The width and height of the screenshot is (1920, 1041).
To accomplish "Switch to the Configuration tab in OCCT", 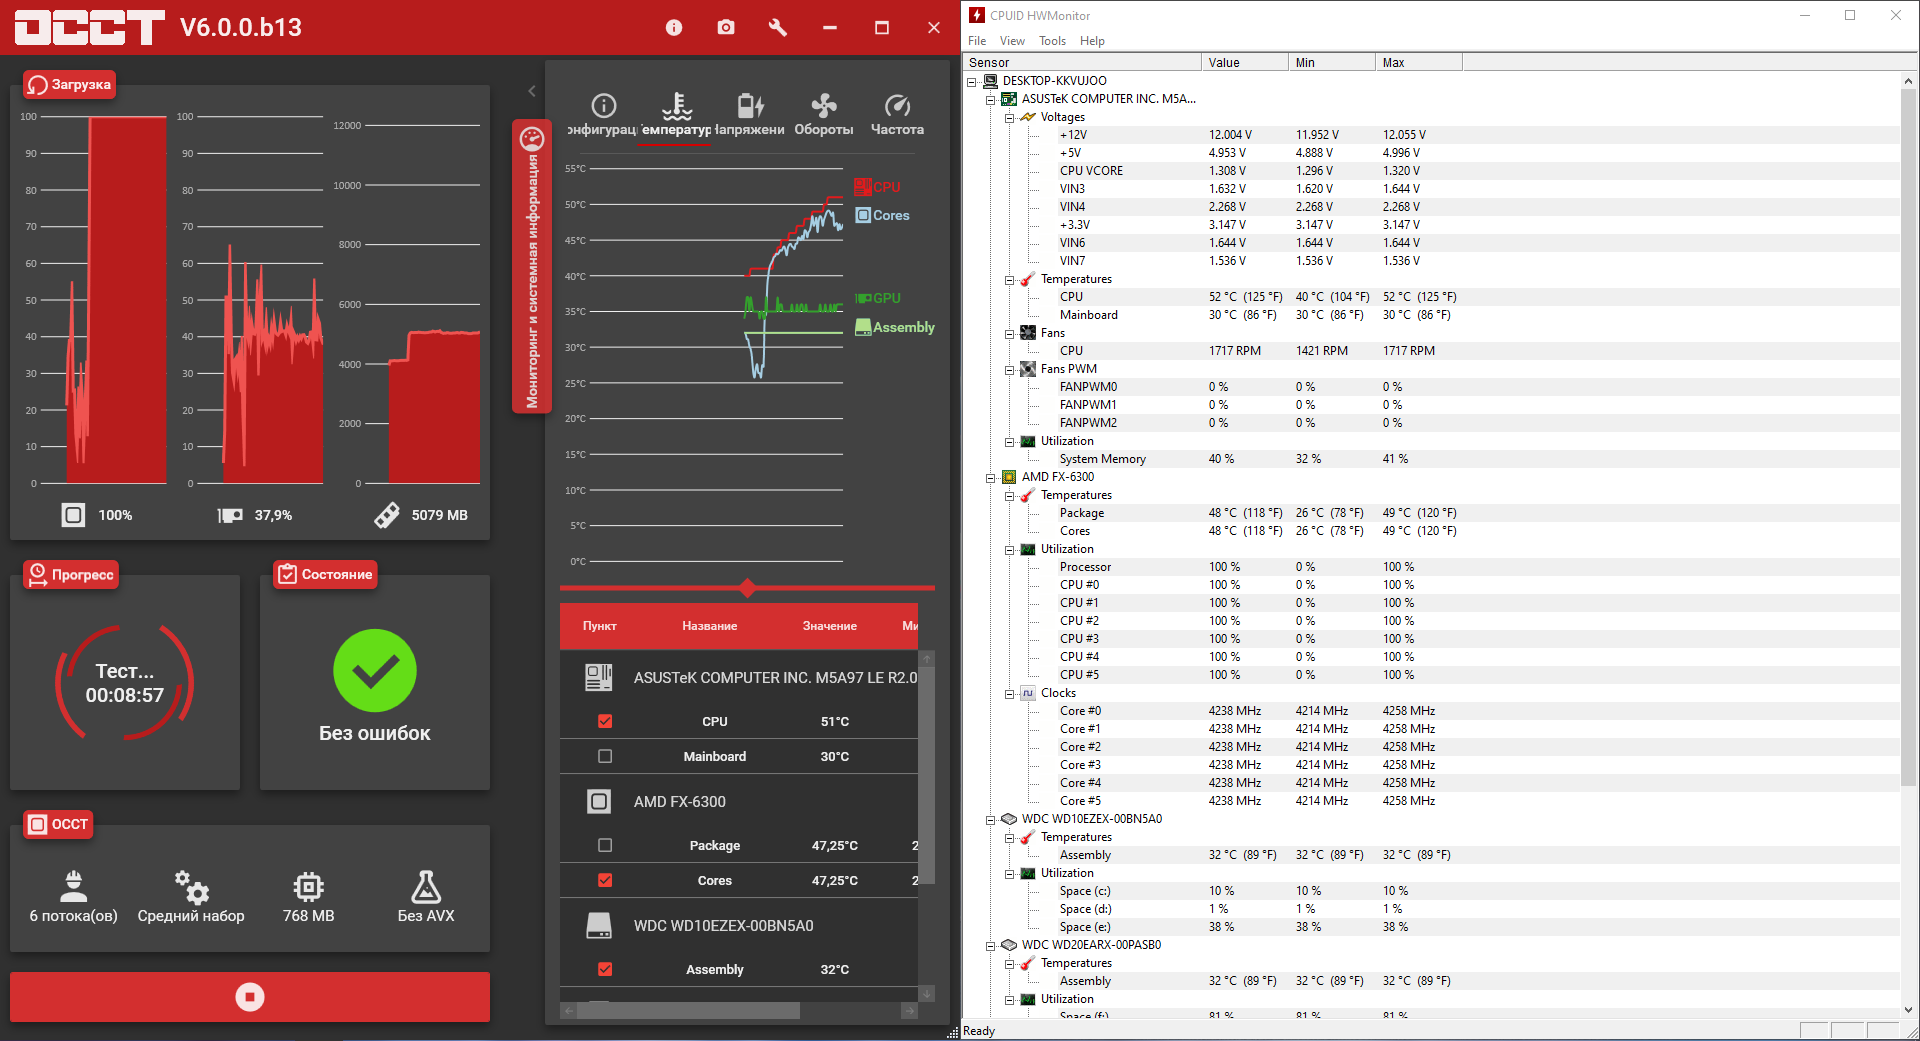I will click(x=603, y=115).
